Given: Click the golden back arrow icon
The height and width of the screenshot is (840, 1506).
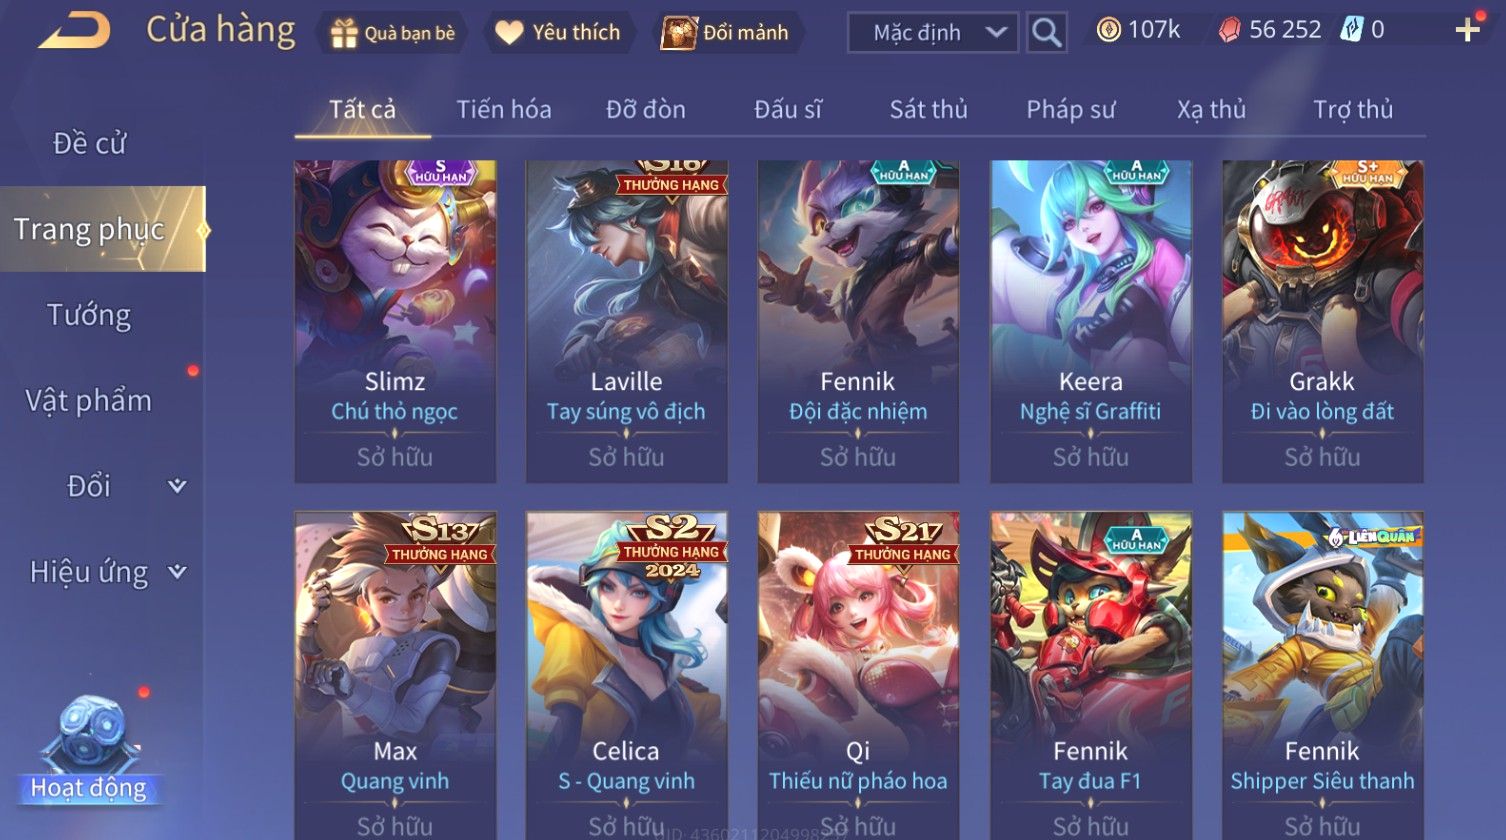Looking at the screenshot, I should point(74,30).
